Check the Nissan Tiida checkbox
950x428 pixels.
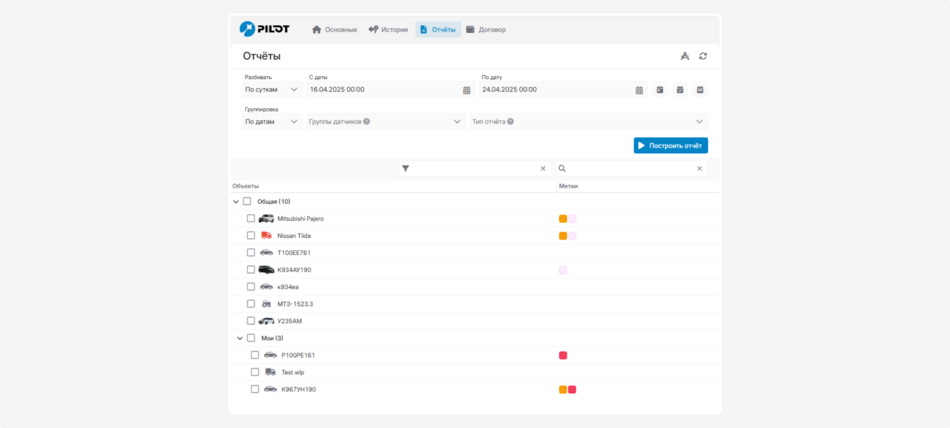pyautogui.click(x=251, y=236)
